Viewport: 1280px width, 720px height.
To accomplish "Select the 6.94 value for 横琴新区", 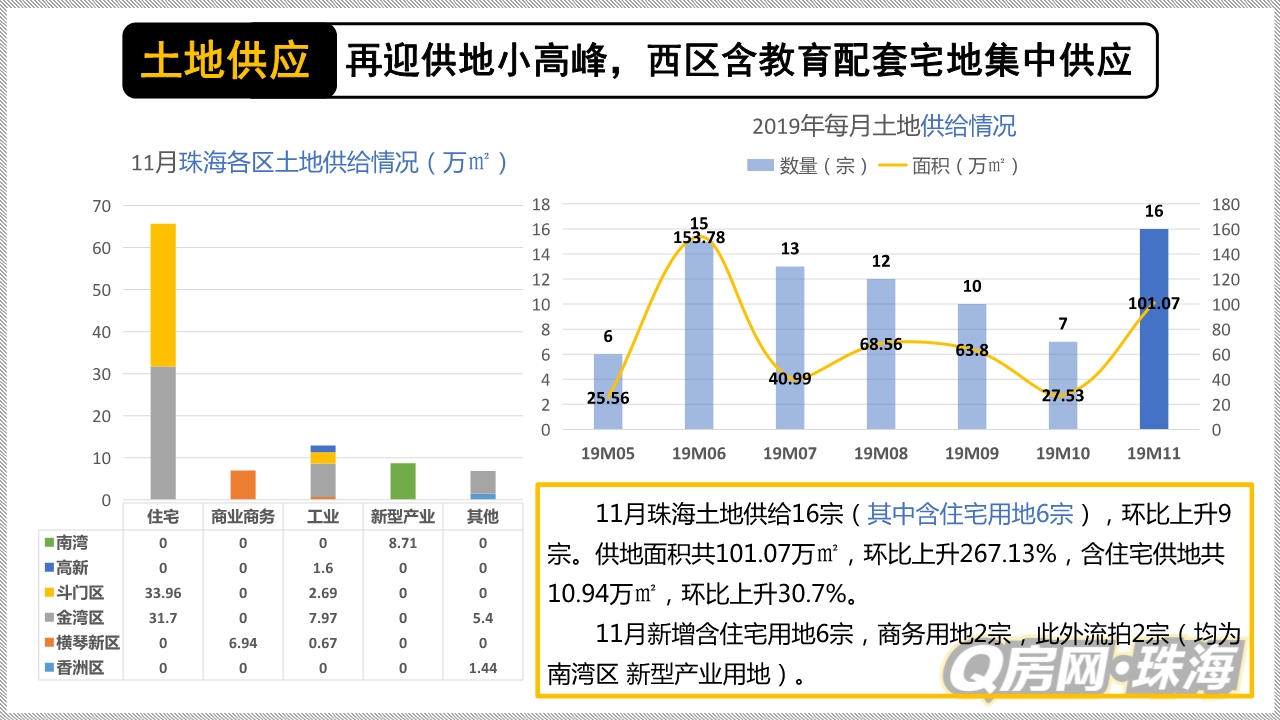I will 243,643.
